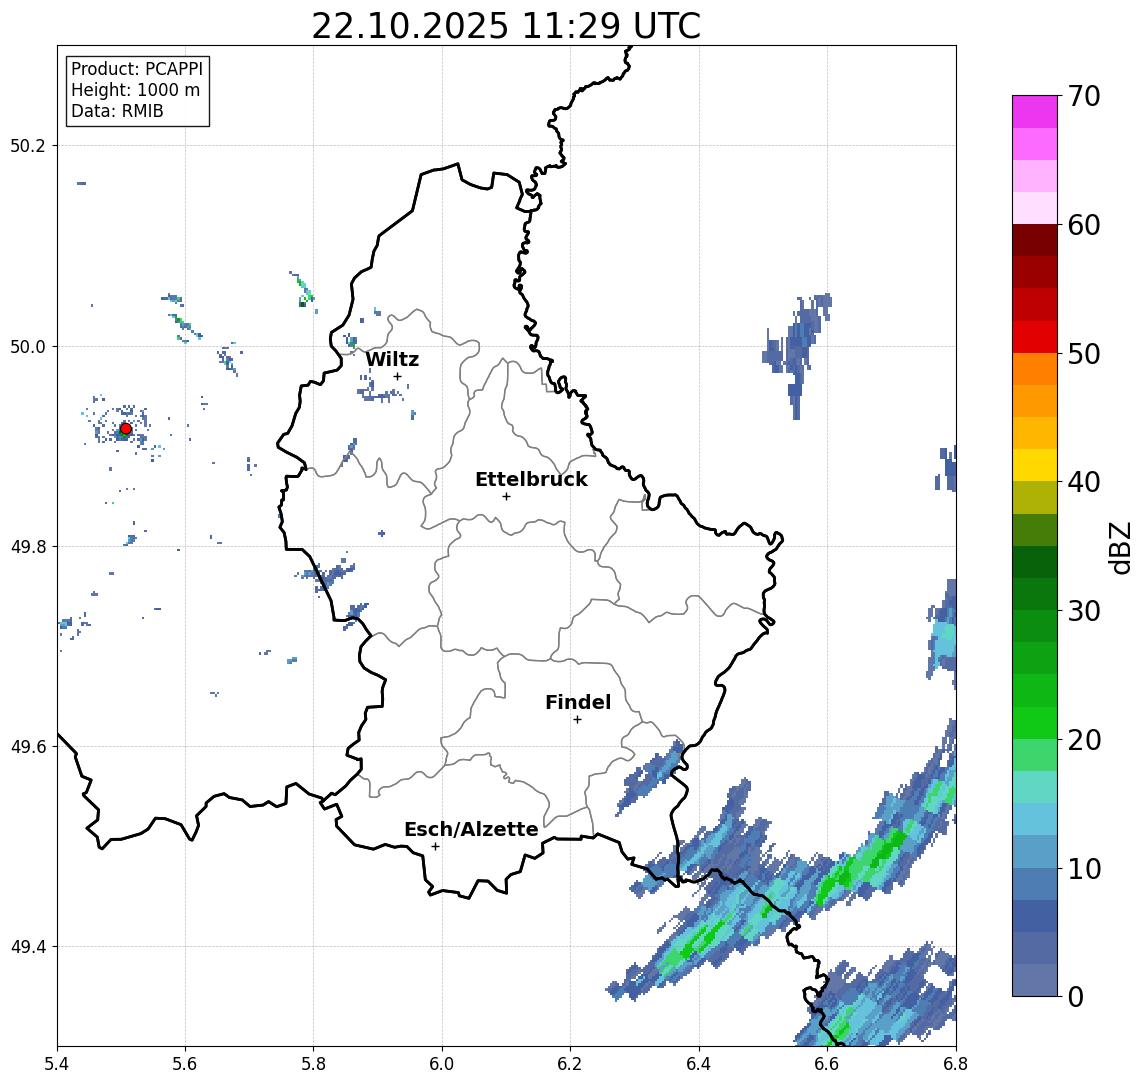Image resolution: width=1145 pixels, height=1084 pixels.
Task: Click the colorbar tick label 40
Action: 1083,482
